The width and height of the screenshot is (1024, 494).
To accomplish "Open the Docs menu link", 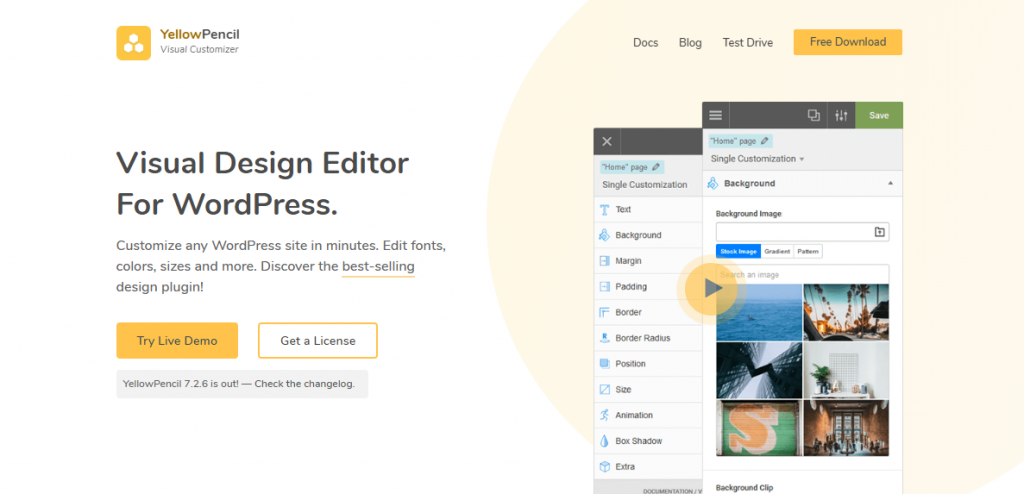I will (x=646, y=42).
